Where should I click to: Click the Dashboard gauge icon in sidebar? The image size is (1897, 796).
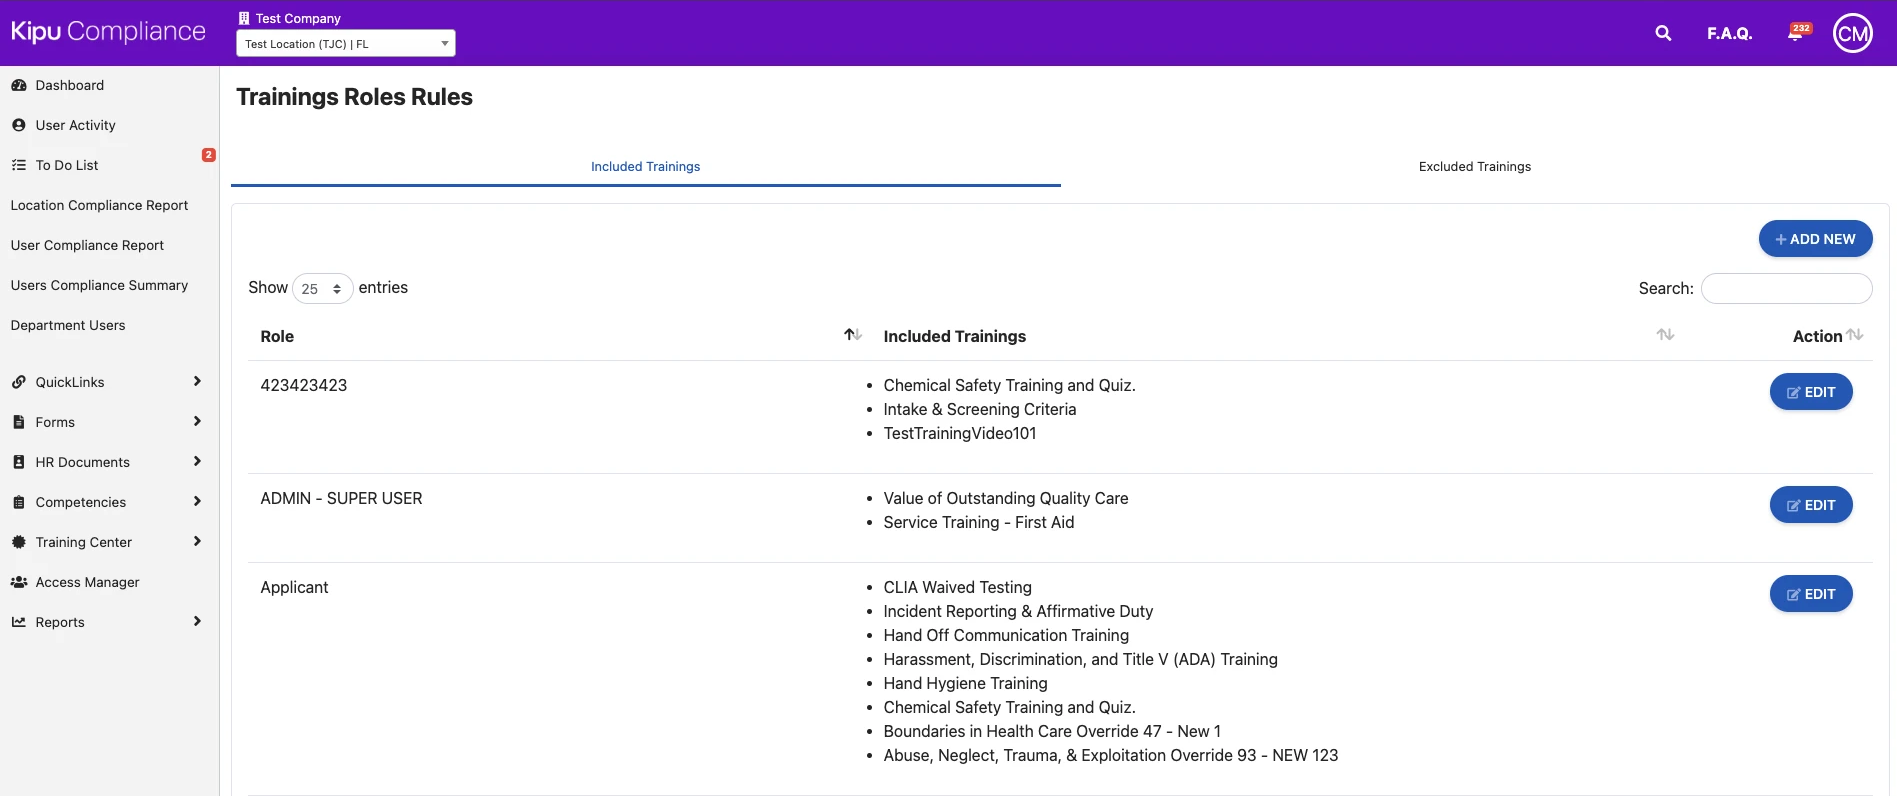pos(18,85)
